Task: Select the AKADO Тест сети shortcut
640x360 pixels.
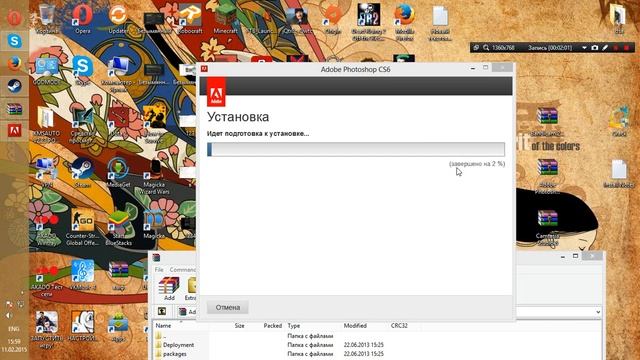Action: (x=46, y=280)
